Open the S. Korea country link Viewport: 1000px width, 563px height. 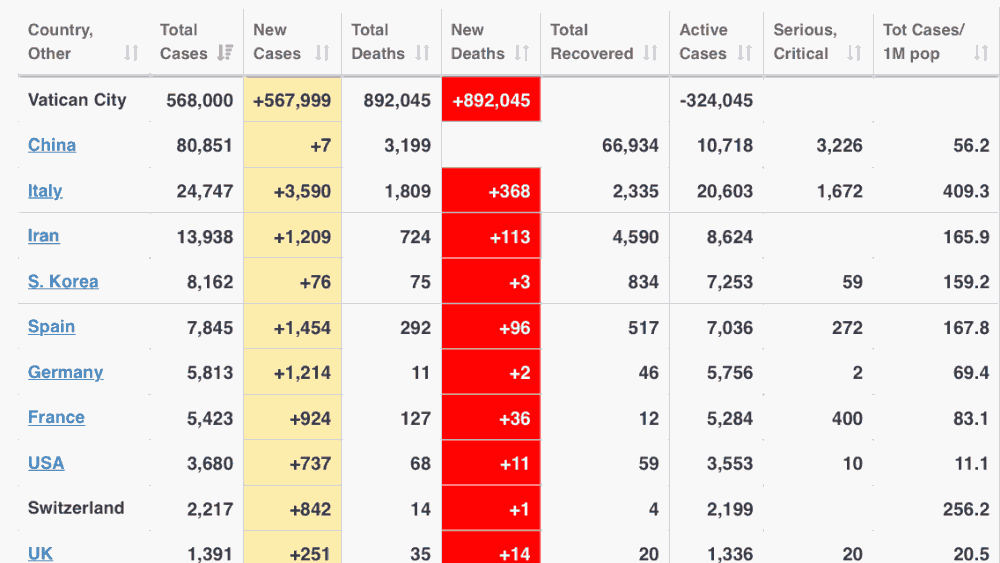point(63,281)
